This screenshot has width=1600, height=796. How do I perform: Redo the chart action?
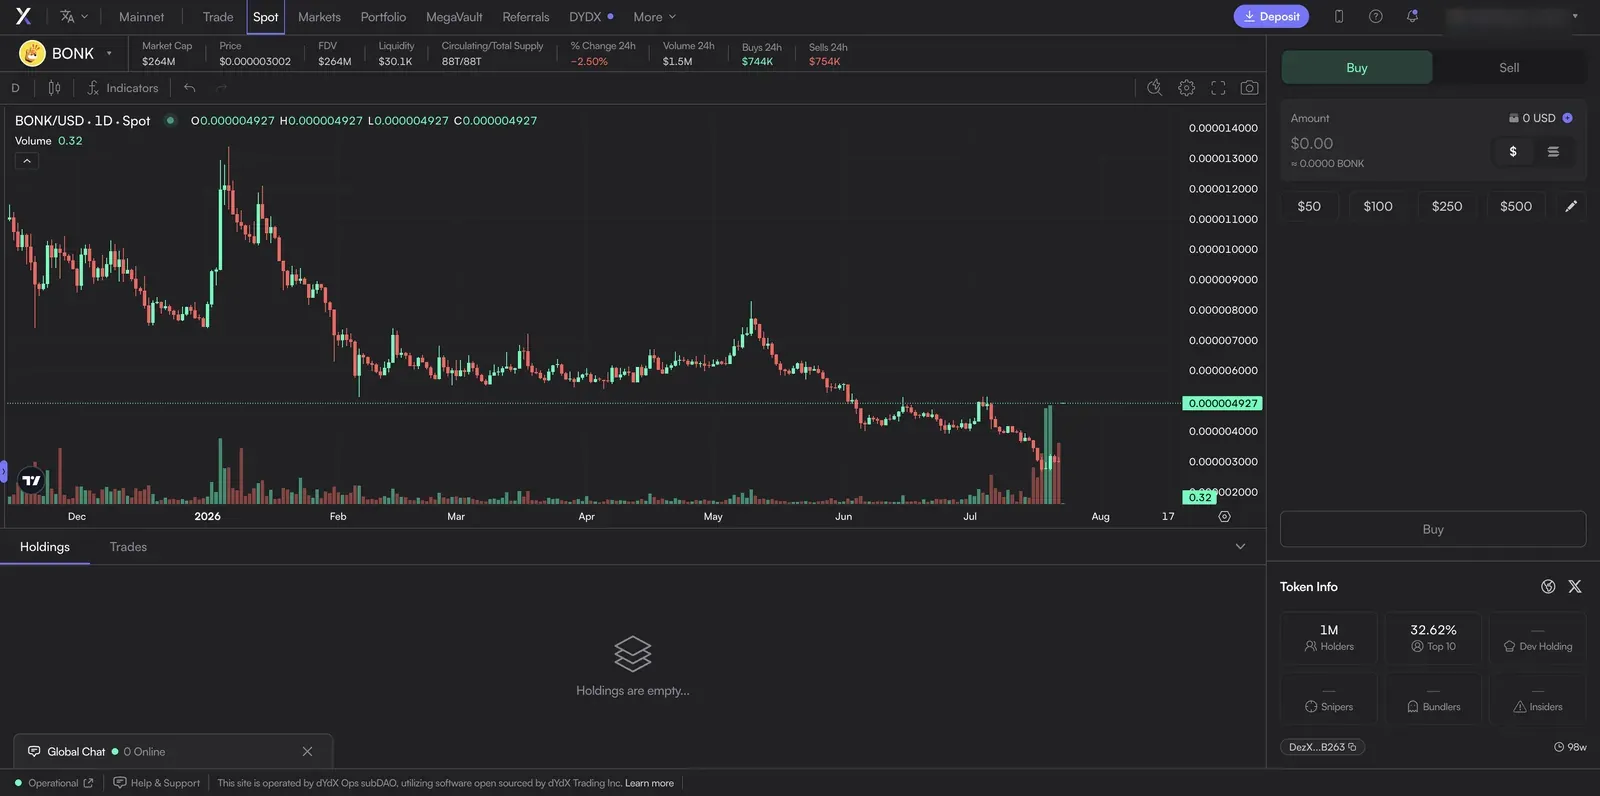[x=222, y=88]
